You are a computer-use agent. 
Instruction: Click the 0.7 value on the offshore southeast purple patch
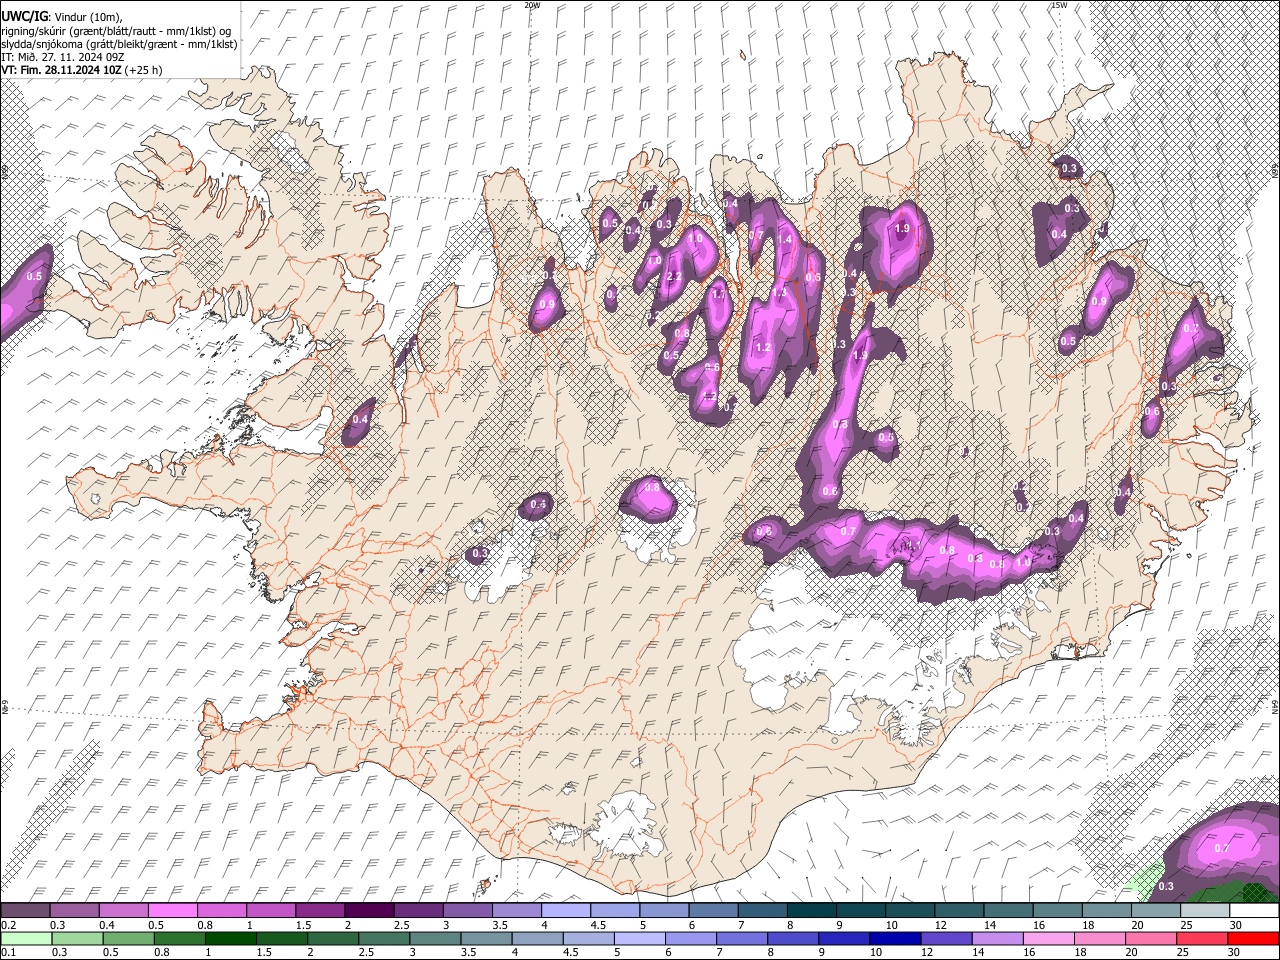pyautogui.click(x=1221, y=848)
